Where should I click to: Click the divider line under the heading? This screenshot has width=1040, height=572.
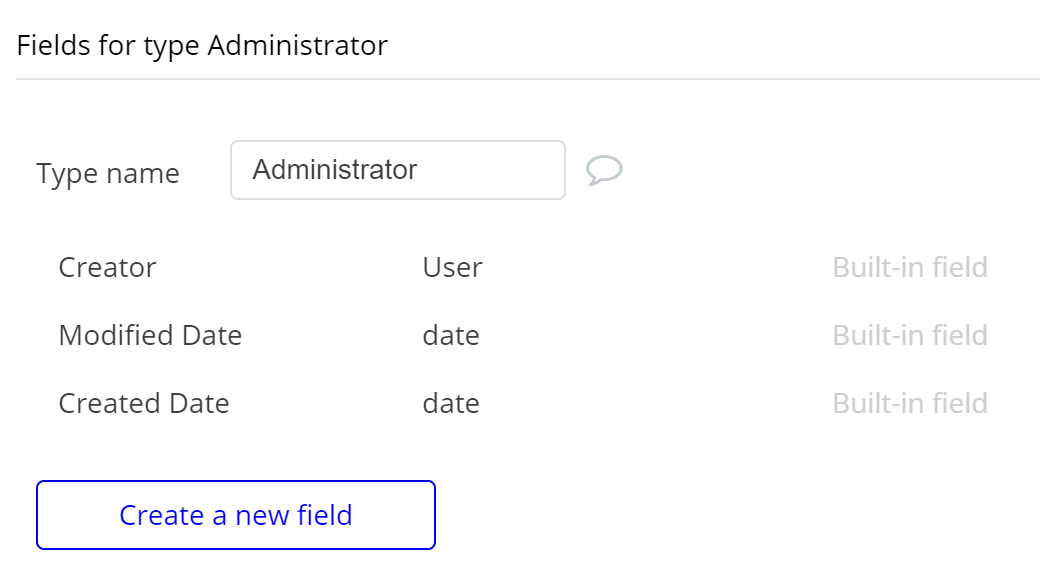[528, 78]
